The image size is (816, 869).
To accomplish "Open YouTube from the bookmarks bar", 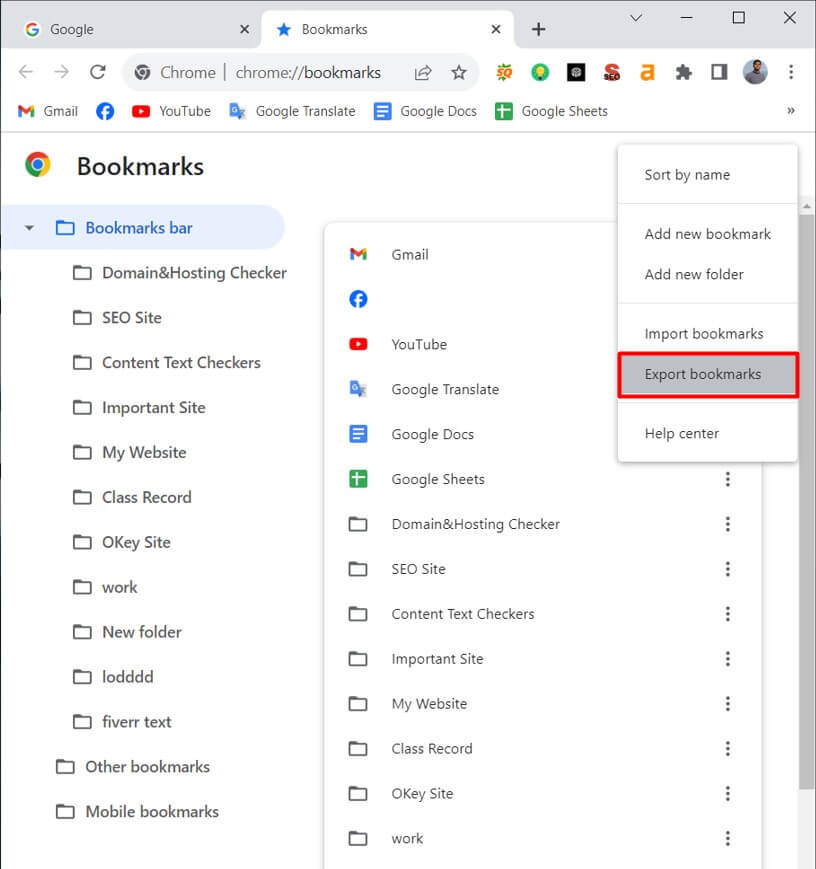I will (x=171, y=111).
